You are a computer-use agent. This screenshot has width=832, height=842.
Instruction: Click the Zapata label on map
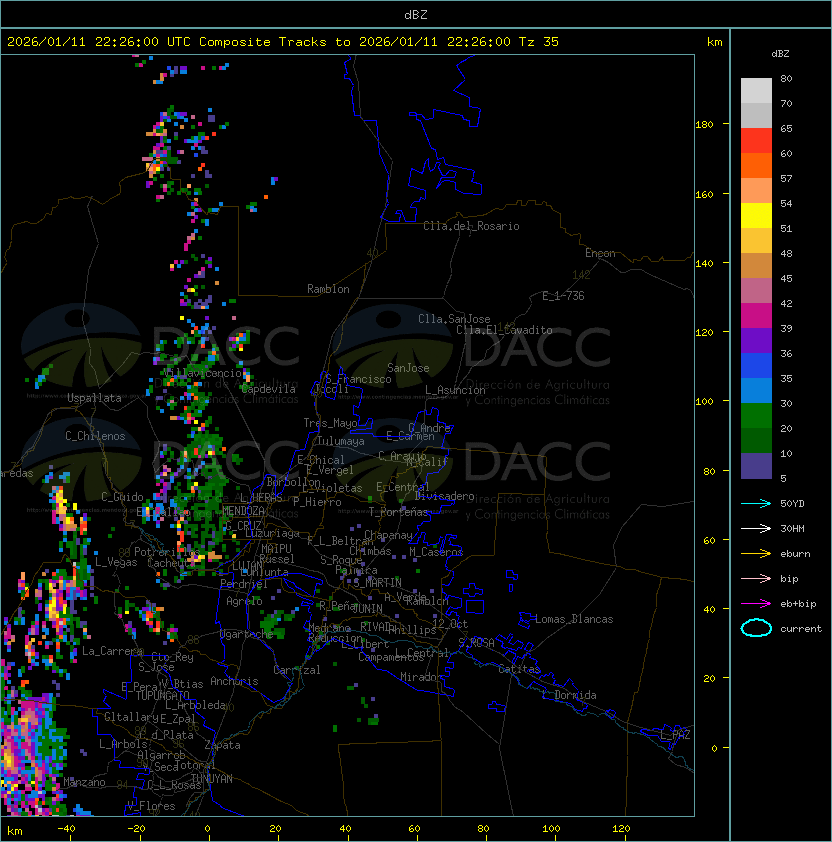pyautogui.click(x=222, y=745)
